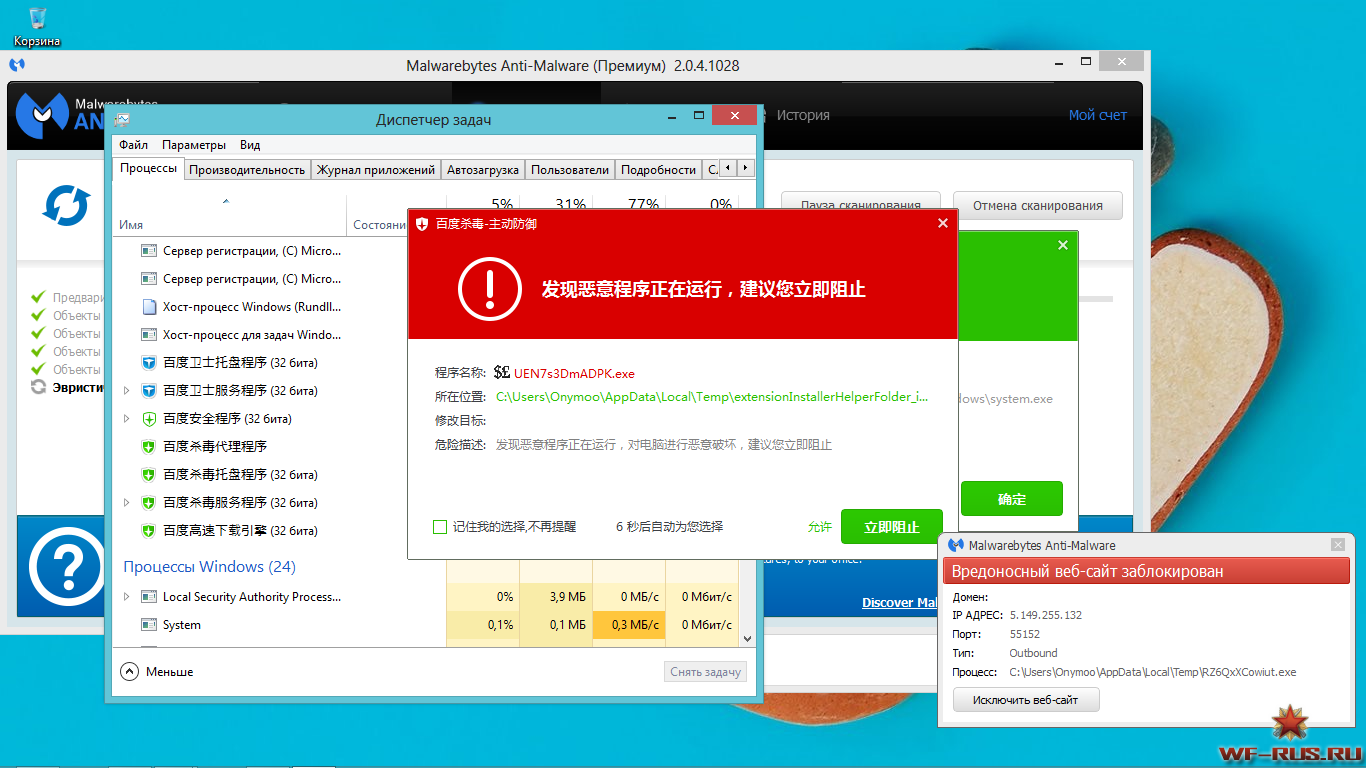Viewport: 1366px width, 768px height.
Task: Click the Outbound type value
Action: (1033, 654)
